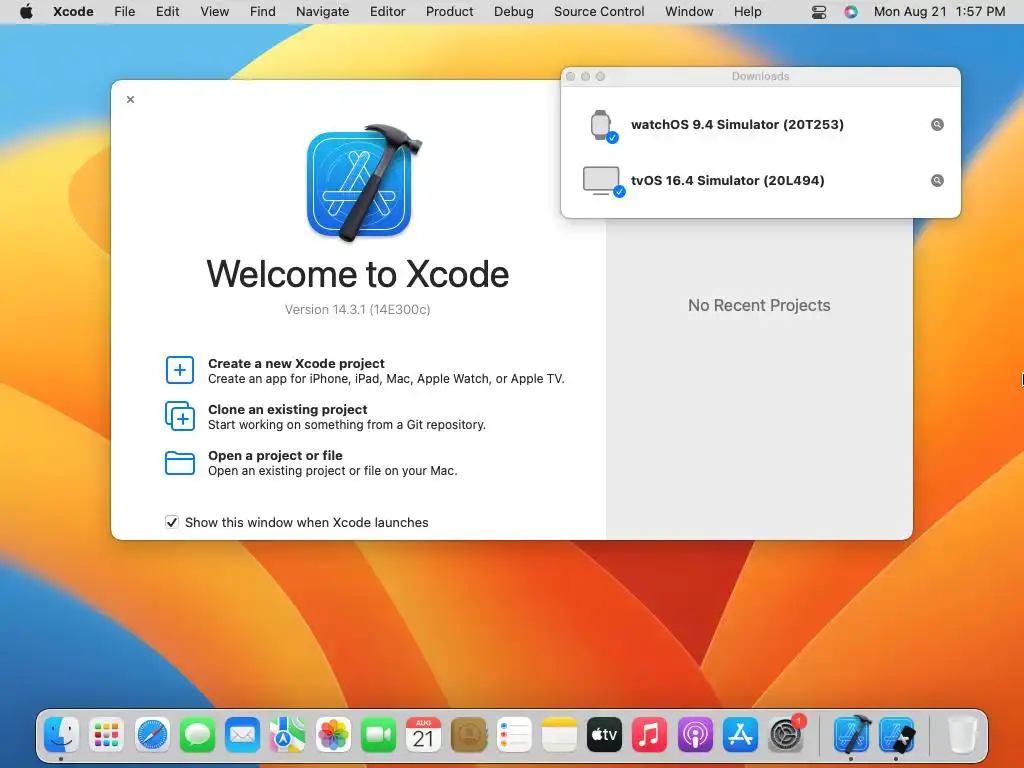Open the View menu
Viewport: 1024px width, 768px height.
coord(214,12)
